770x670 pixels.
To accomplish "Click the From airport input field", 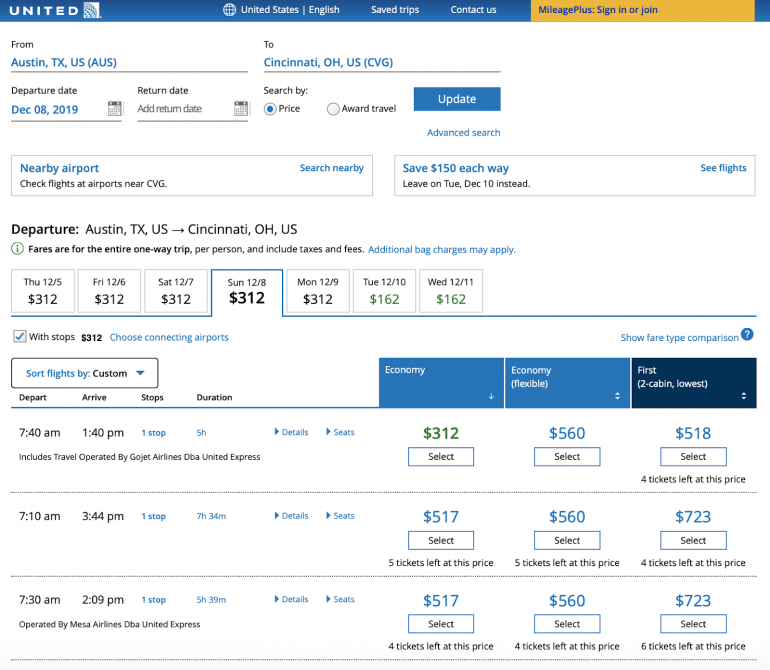I will click(x=129, y=62).
